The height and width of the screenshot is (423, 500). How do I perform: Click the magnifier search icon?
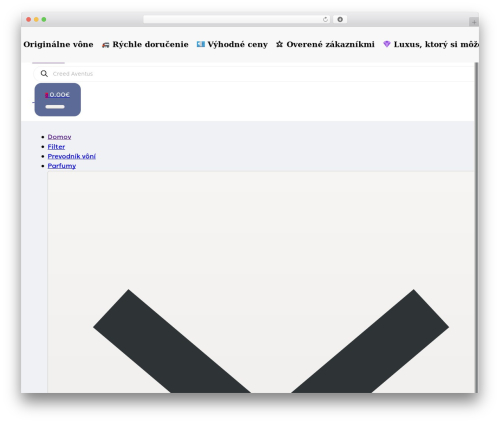coord(44,74)
